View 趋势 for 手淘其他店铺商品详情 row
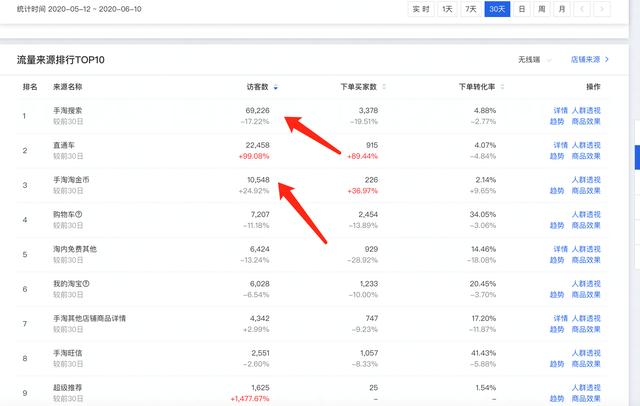Viewport: 640px width, 406px height. pos(557,330)
